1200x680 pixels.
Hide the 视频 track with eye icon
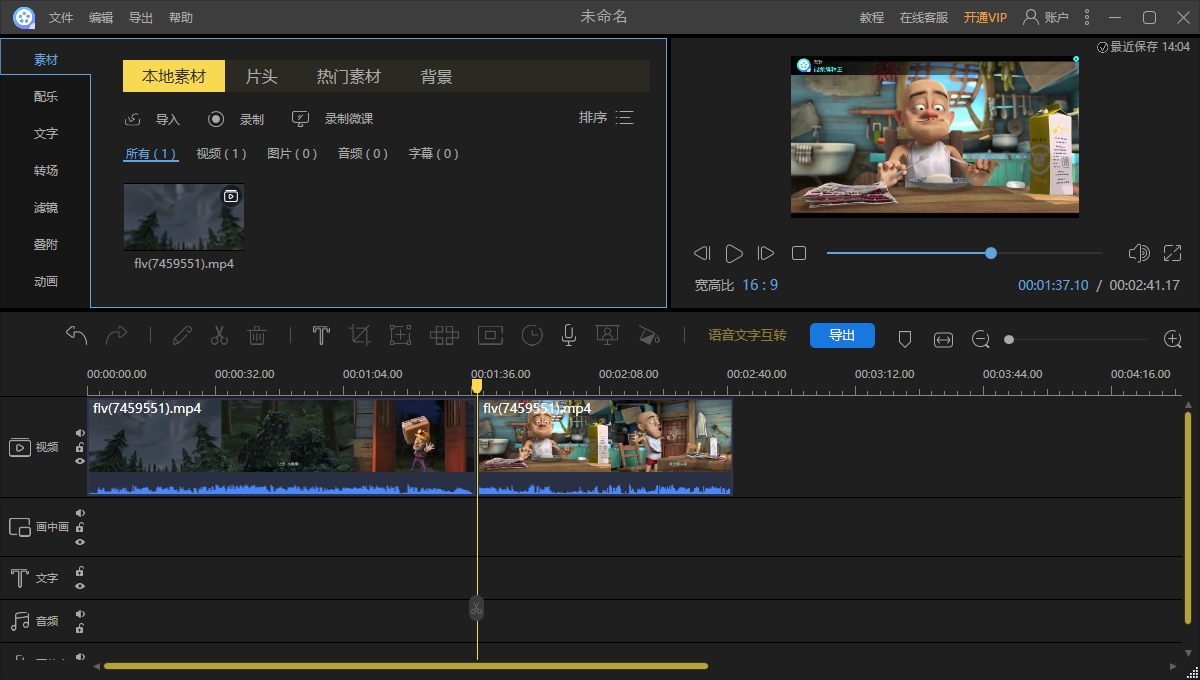pos(80,461)
